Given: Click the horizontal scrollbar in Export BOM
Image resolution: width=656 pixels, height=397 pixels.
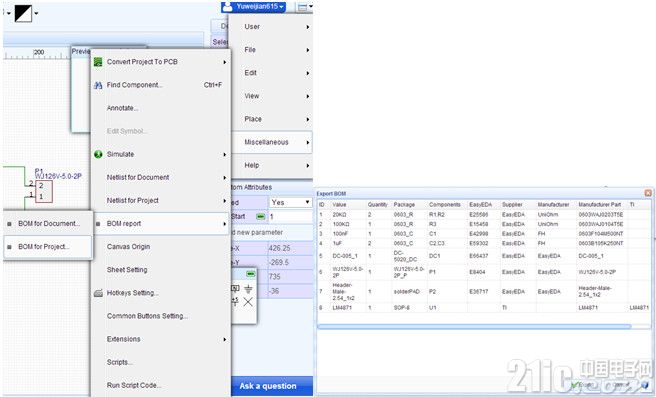Looking at the screenshot, I should click(x=474, y=326).
